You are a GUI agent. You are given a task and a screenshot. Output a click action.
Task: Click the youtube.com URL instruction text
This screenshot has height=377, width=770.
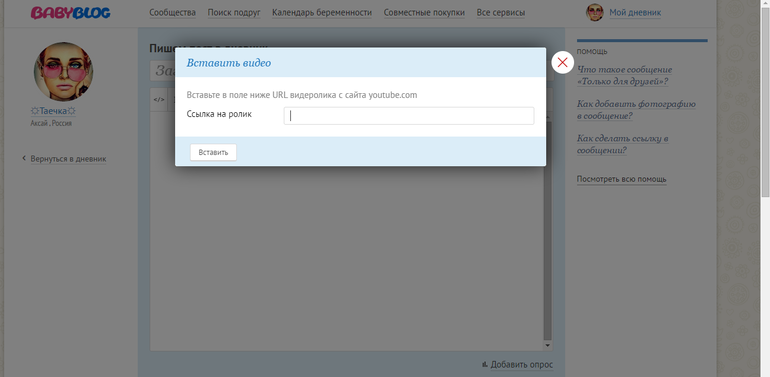(302, 95)
